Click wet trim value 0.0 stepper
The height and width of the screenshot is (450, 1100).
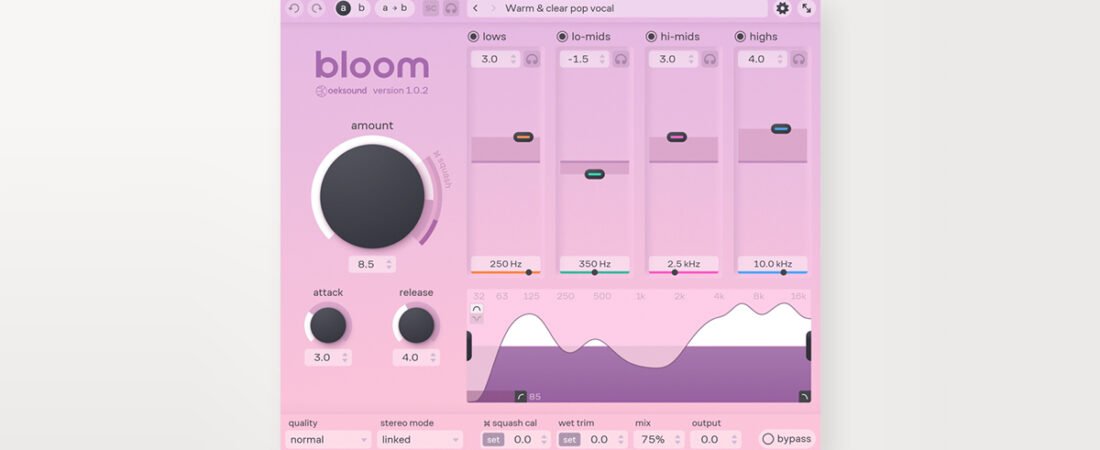click(604, 439)
